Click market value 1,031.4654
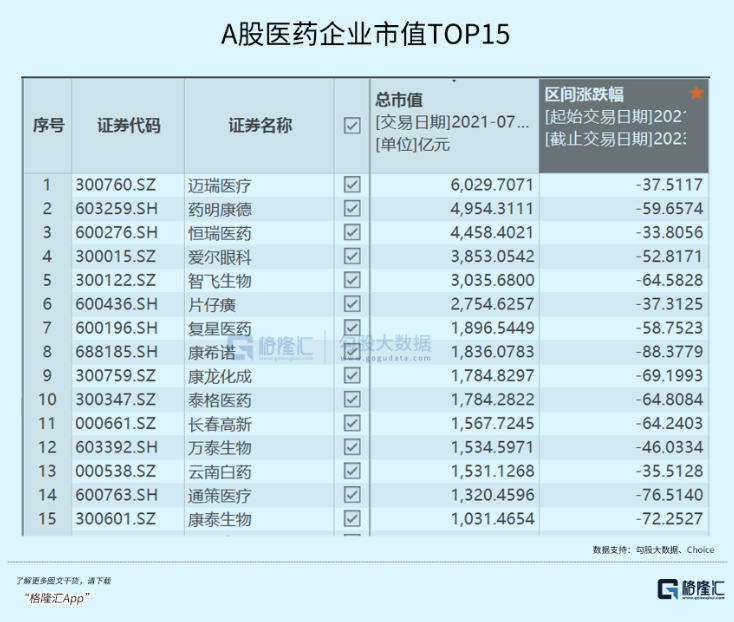 (x=492, y=519)
